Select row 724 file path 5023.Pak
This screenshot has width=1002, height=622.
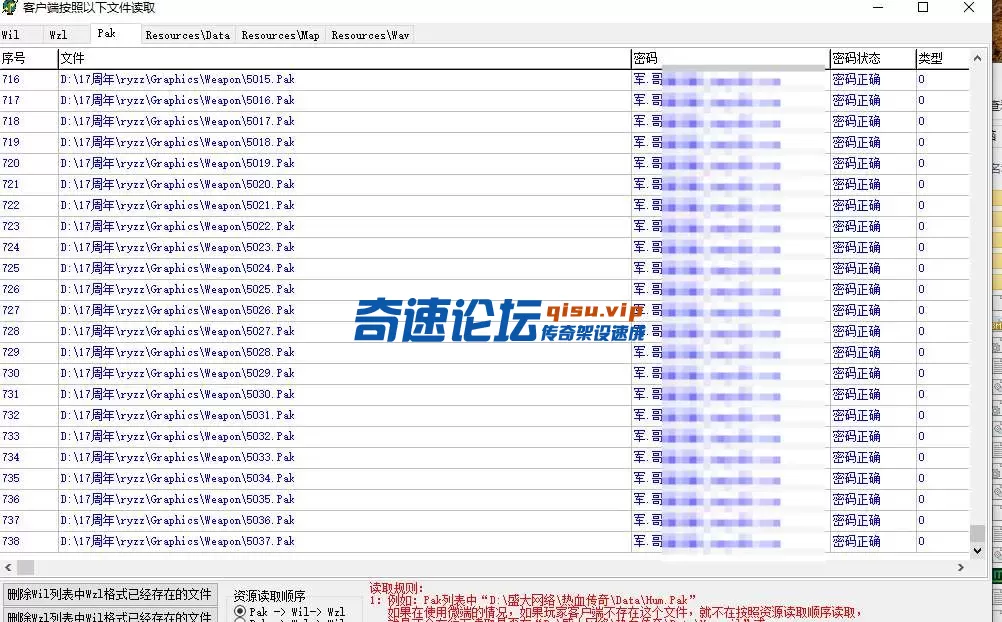[x=178, y=247]
